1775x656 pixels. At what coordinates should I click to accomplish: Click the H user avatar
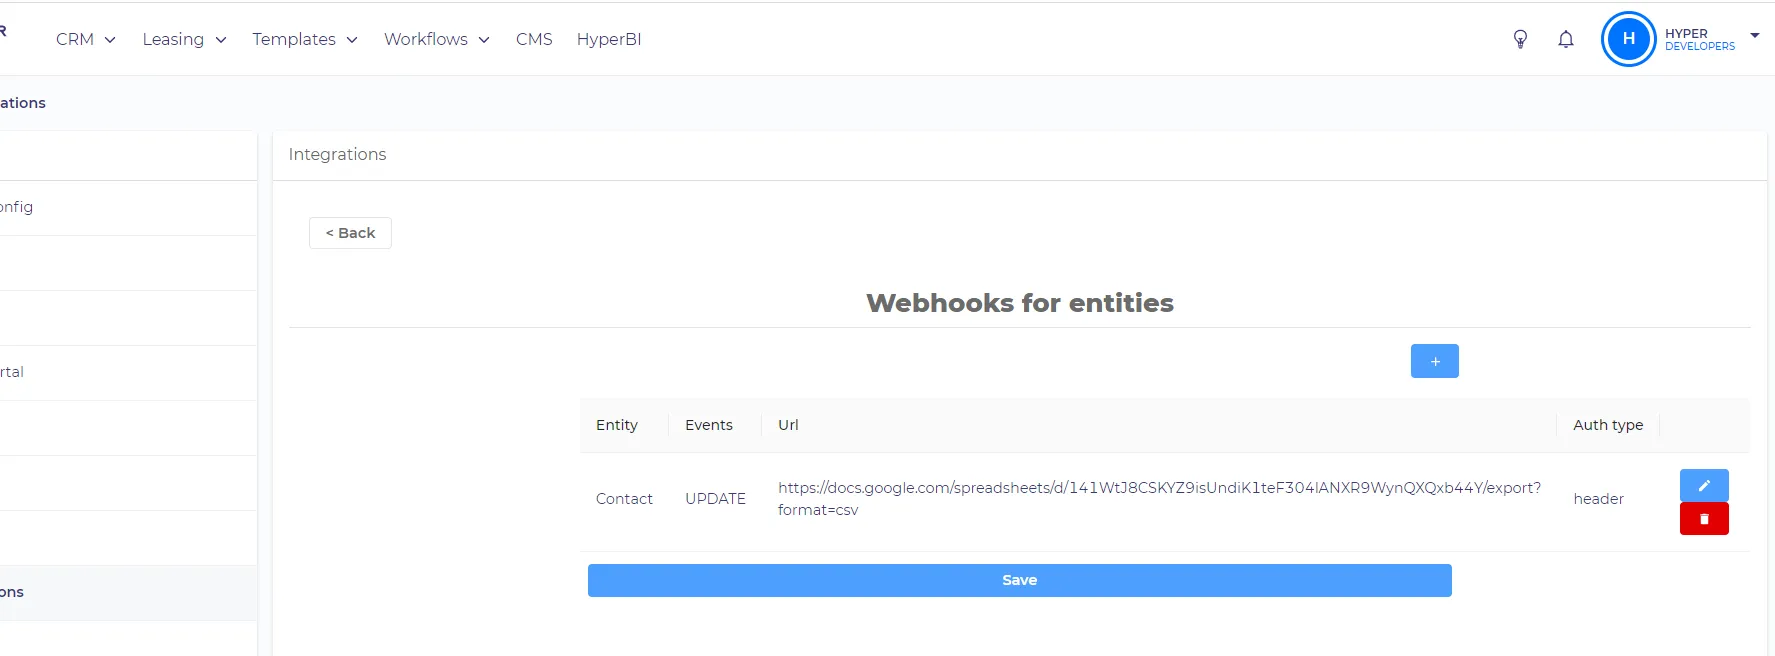tap(1629, 39)
